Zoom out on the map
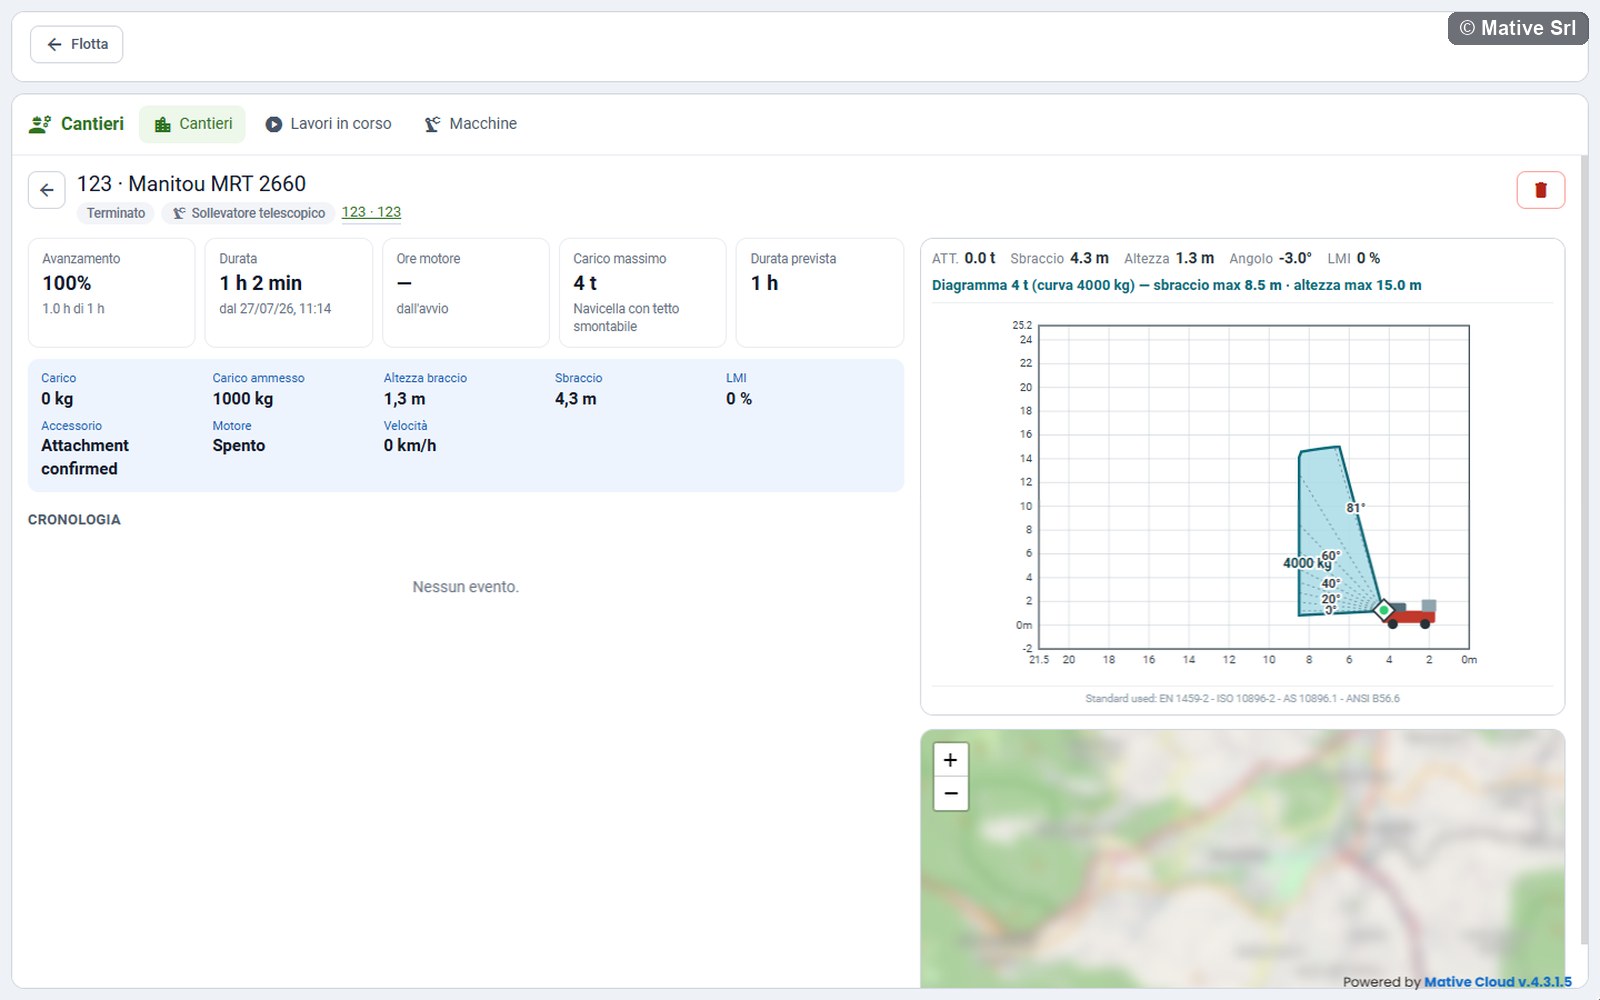Image resolution: width=1600 pixels, height=1000 pixels. tap(950, 793)
